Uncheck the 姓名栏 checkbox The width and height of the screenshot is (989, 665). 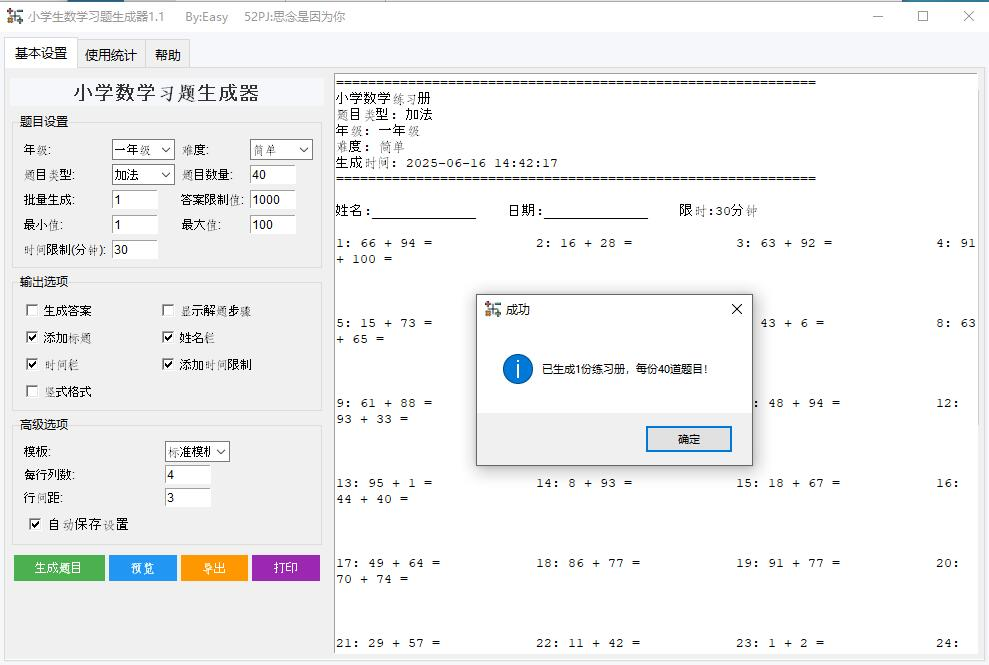(x=168, y=337)
